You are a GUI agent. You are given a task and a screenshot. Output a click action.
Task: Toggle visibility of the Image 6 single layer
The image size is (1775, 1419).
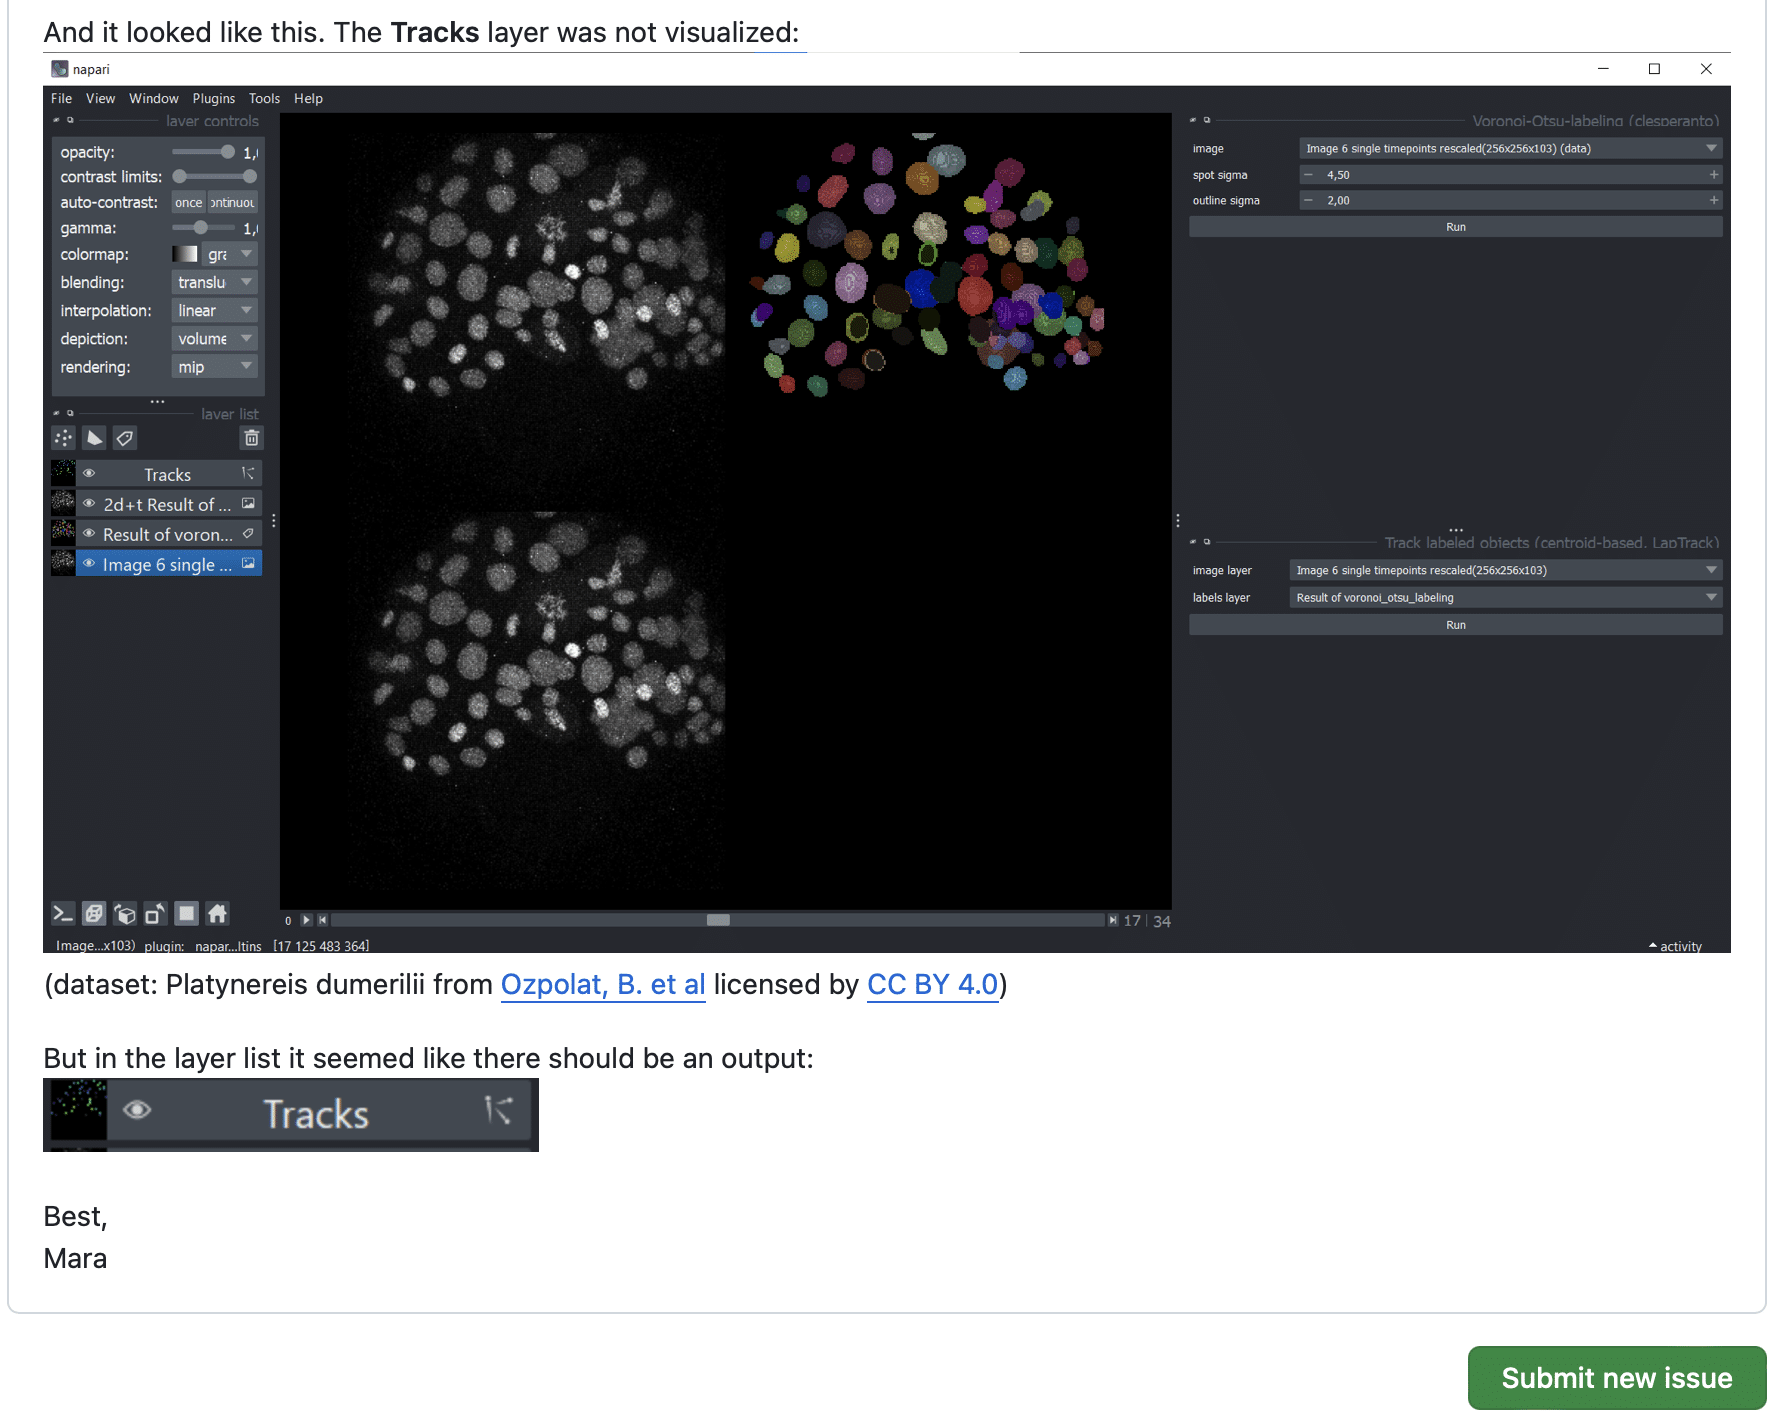89,564
